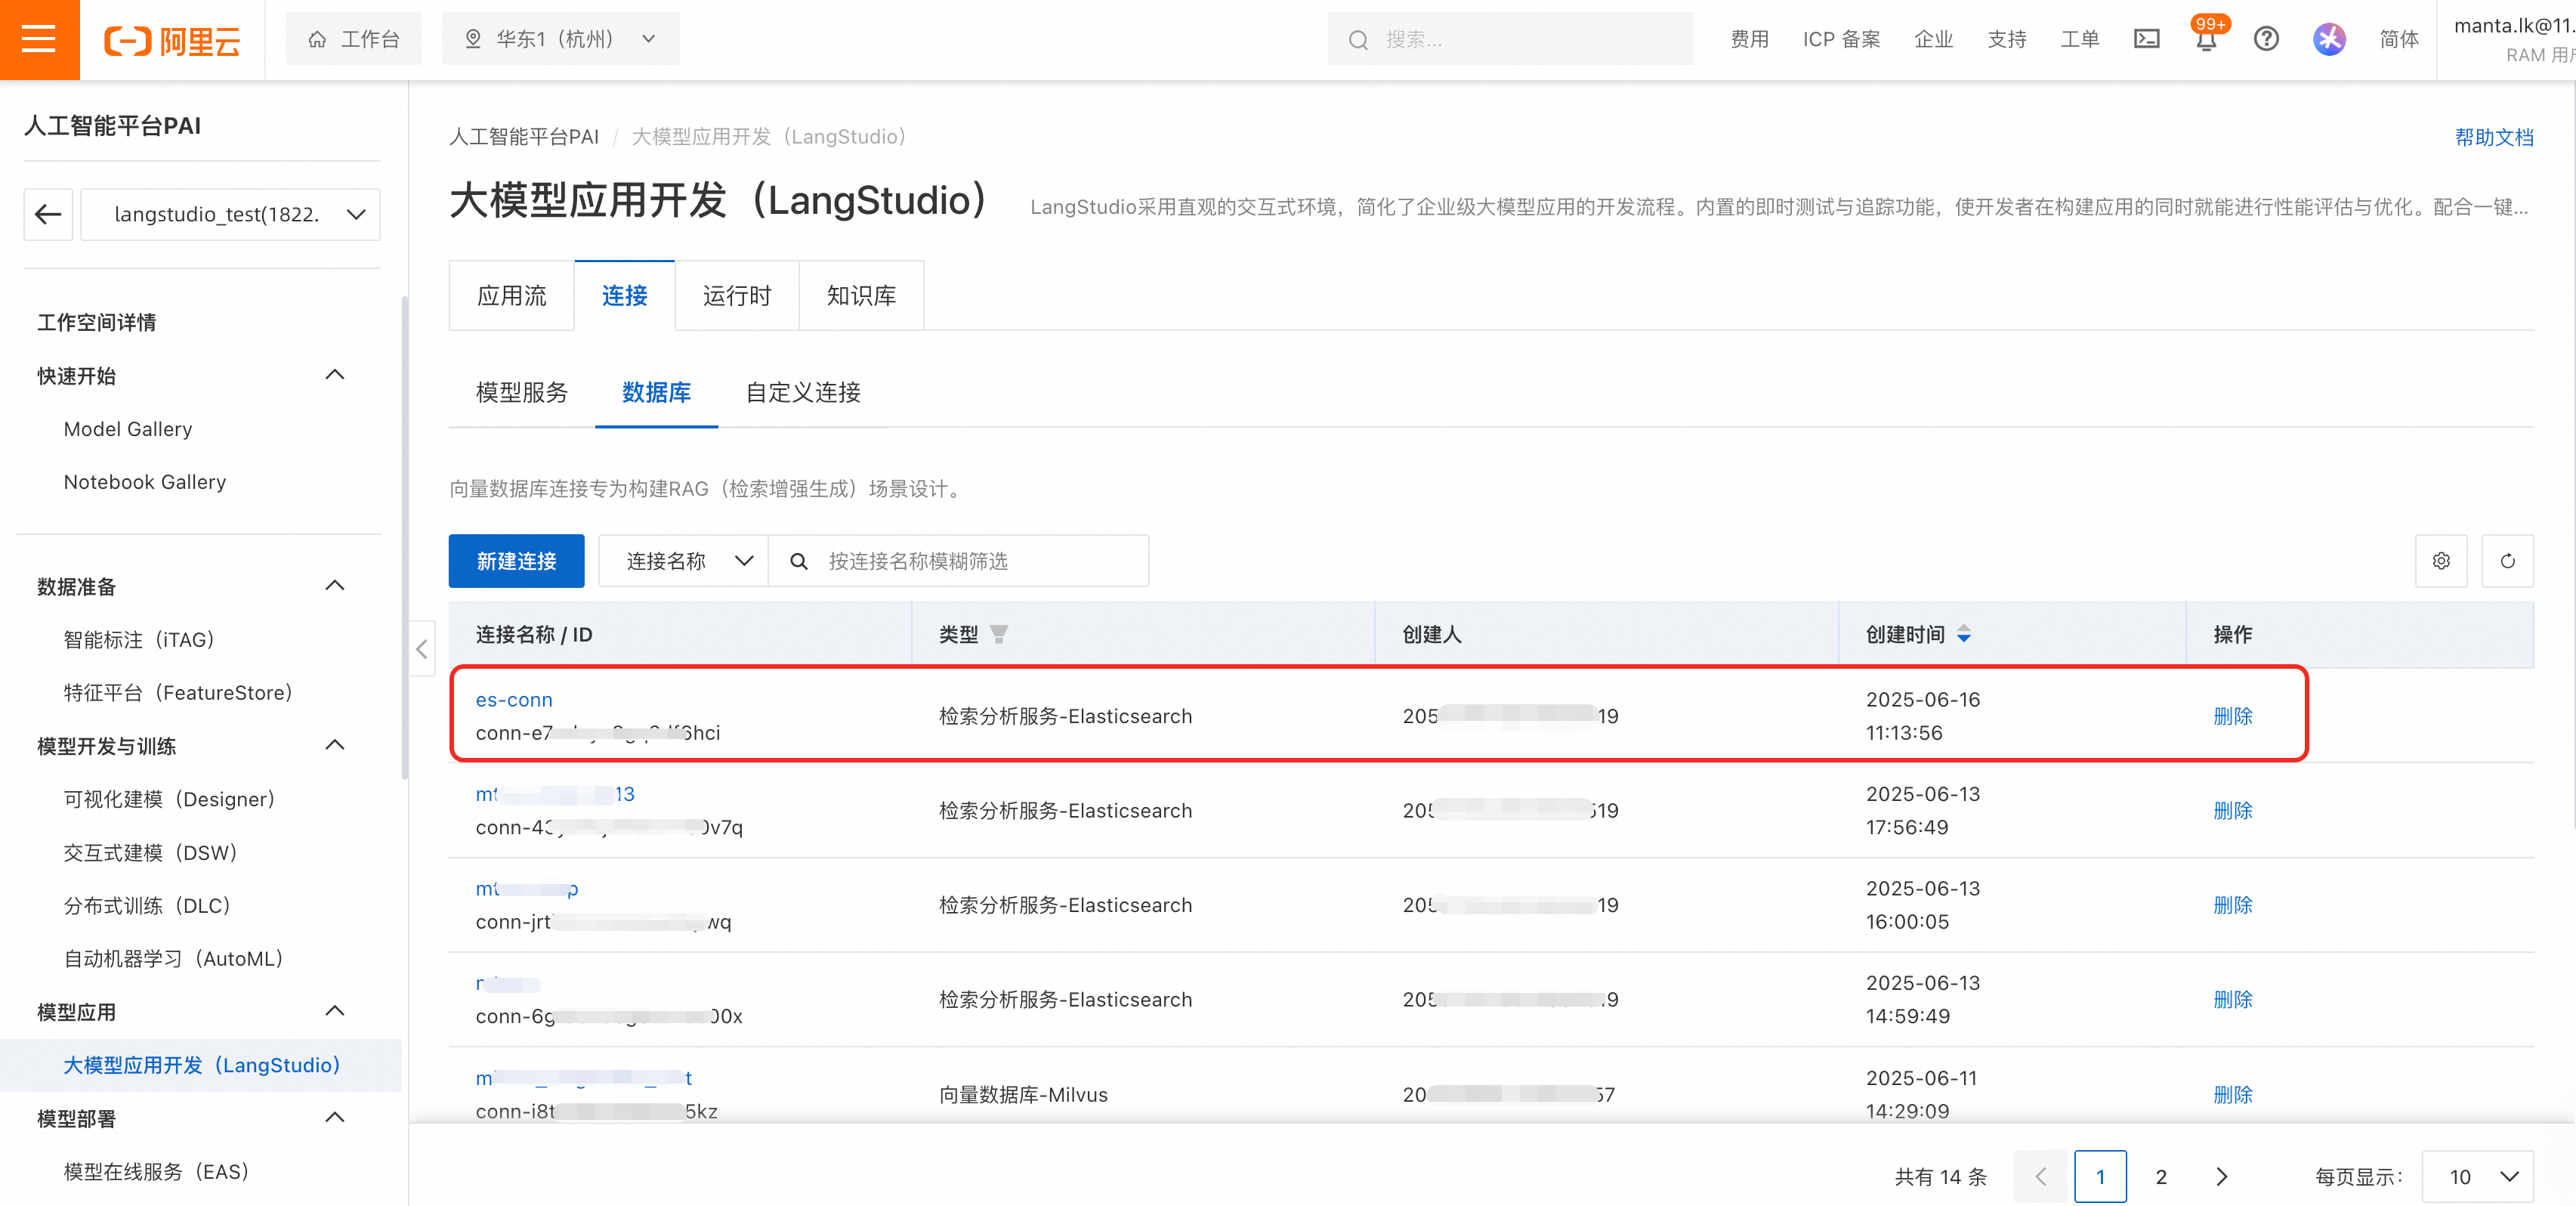Collapse the 快速开始 section

(335, 375)
